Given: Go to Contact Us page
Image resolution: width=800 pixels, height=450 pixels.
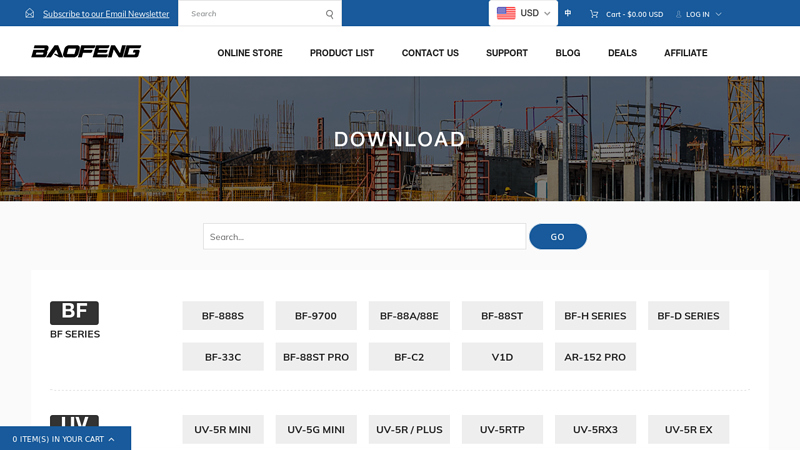Looking at the screenshot, I should coord(430,53).
